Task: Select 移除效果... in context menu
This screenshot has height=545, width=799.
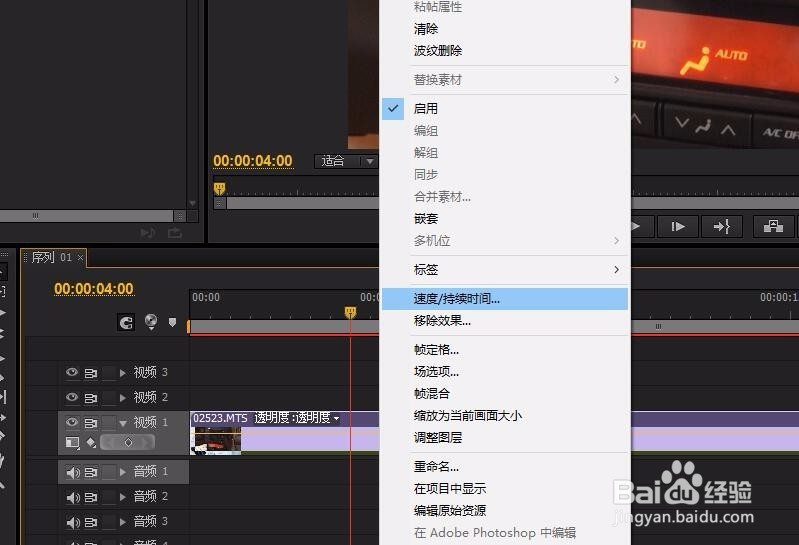Action: click(504, 320)
